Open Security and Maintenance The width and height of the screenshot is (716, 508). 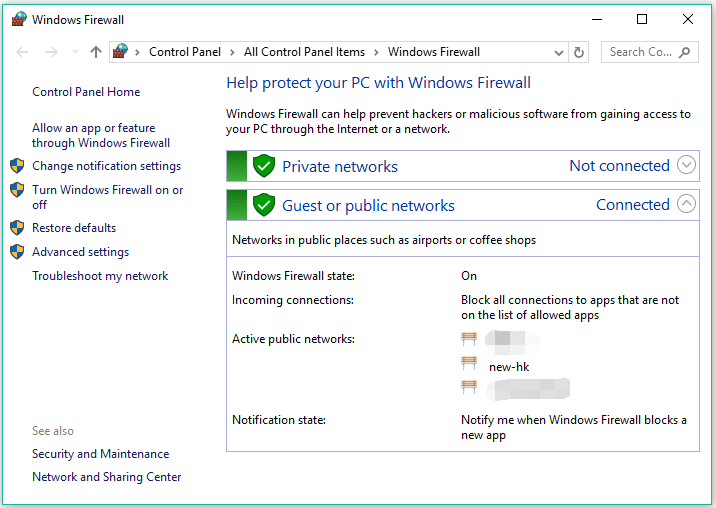point(100,454)
